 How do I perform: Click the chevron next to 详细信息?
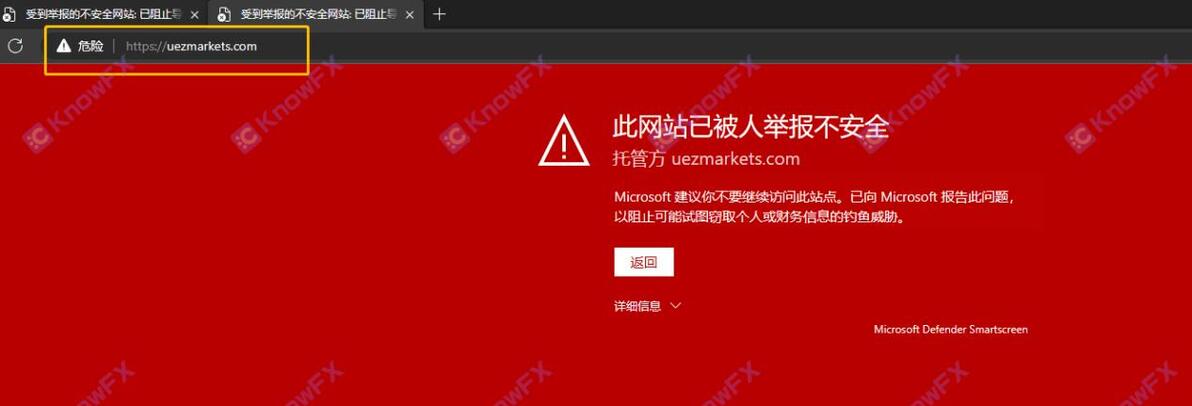pos(675,306)
